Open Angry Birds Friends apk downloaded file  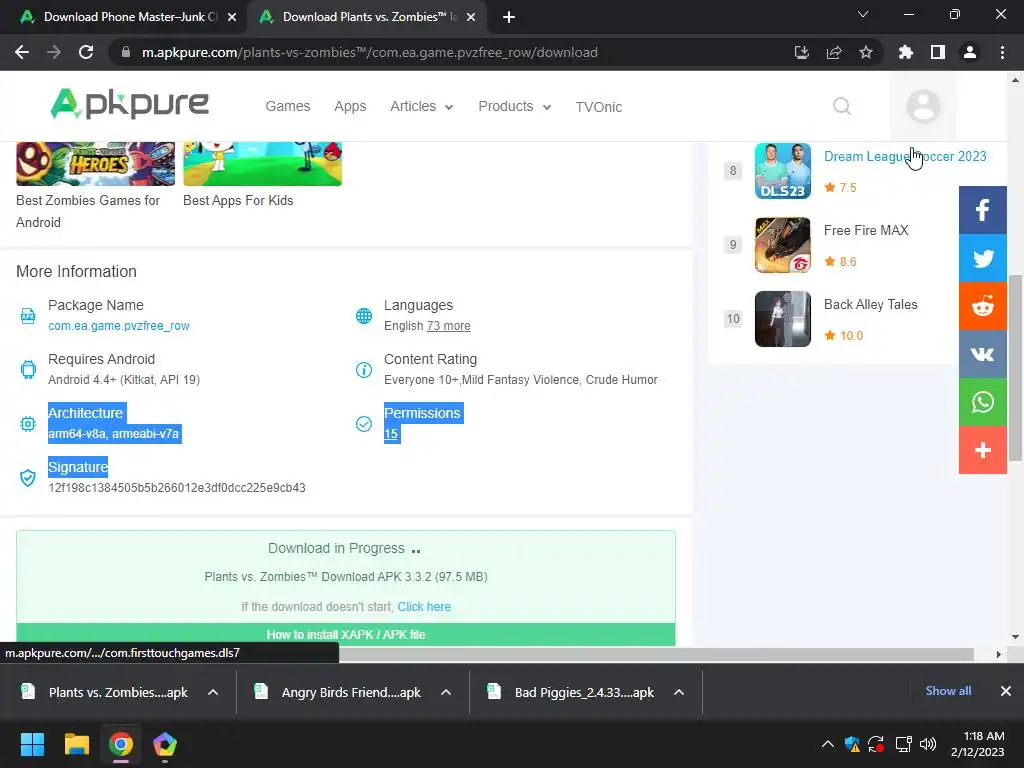tap(339, 692)
